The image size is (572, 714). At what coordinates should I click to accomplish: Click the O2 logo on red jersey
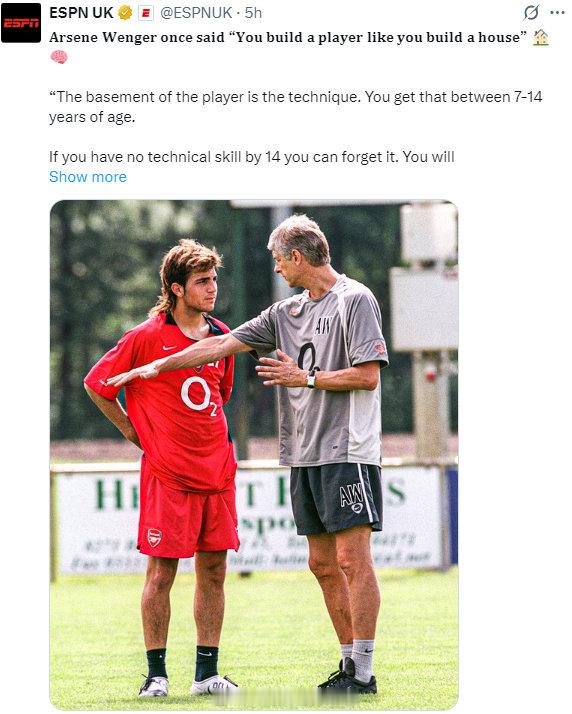point(199,395)
